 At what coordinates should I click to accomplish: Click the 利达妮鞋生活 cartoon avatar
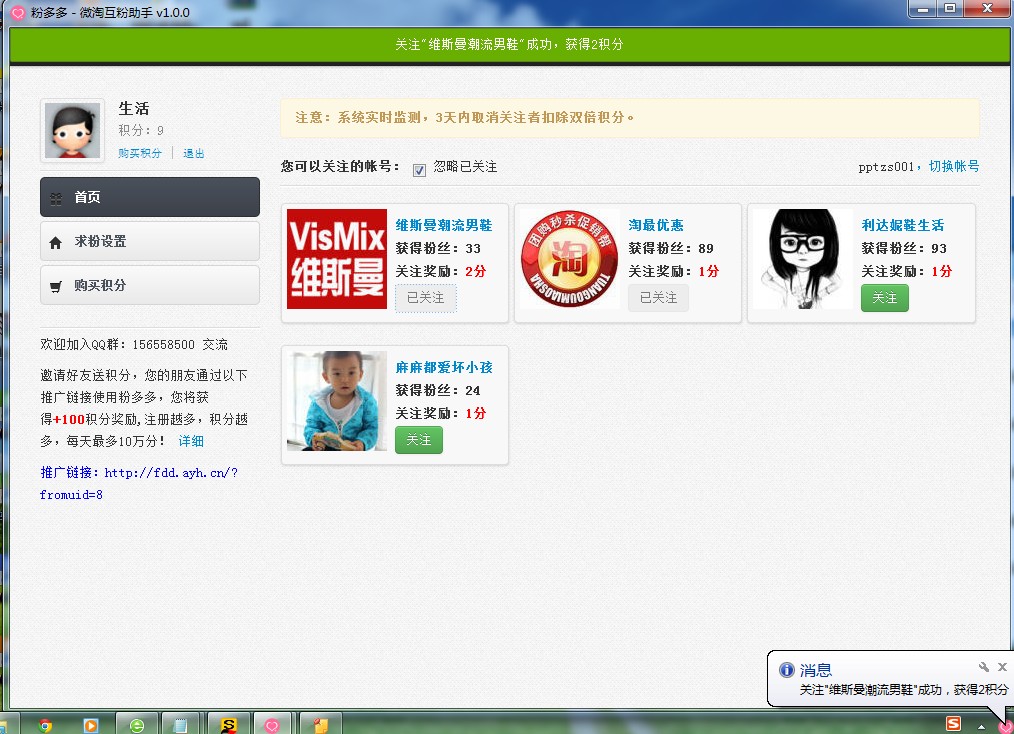[802, 259]
